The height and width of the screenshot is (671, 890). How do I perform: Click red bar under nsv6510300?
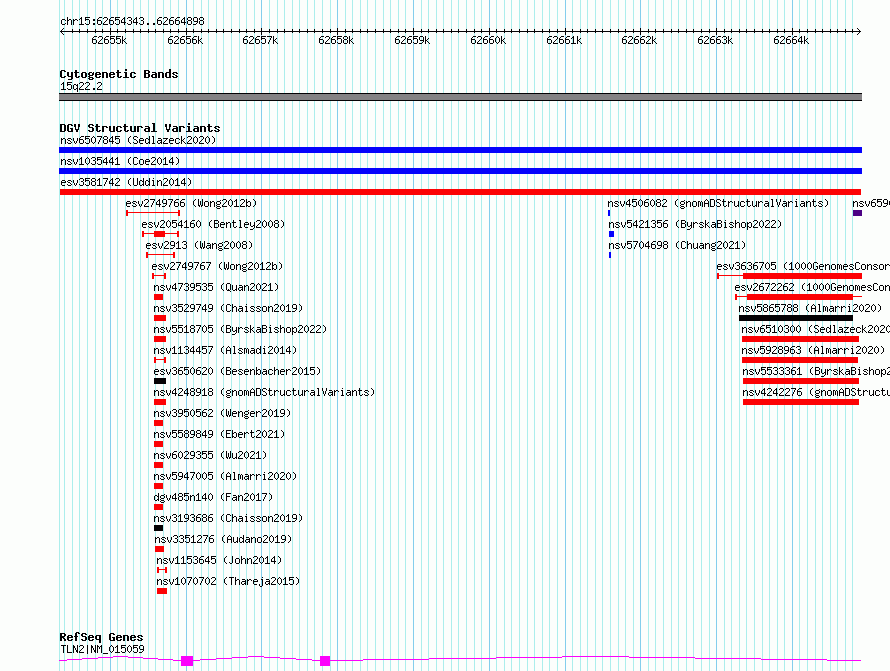pyautogui.click(x=800, y=339)
